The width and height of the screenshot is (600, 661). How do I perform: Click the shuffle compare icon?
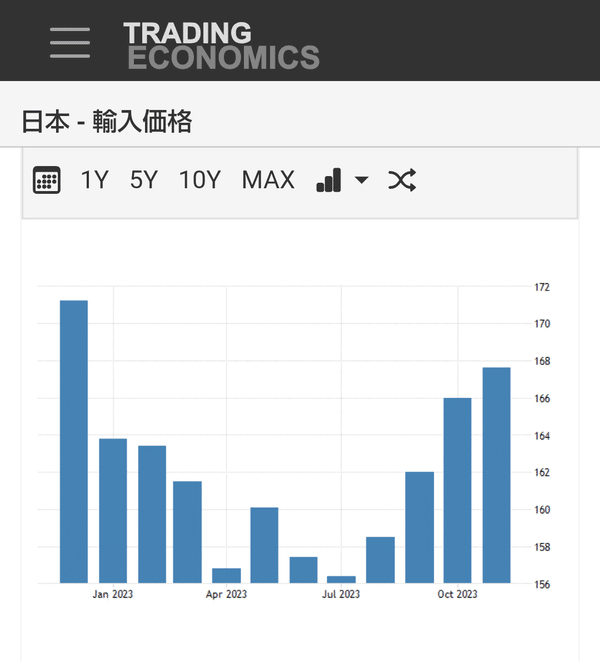[402, 180]
